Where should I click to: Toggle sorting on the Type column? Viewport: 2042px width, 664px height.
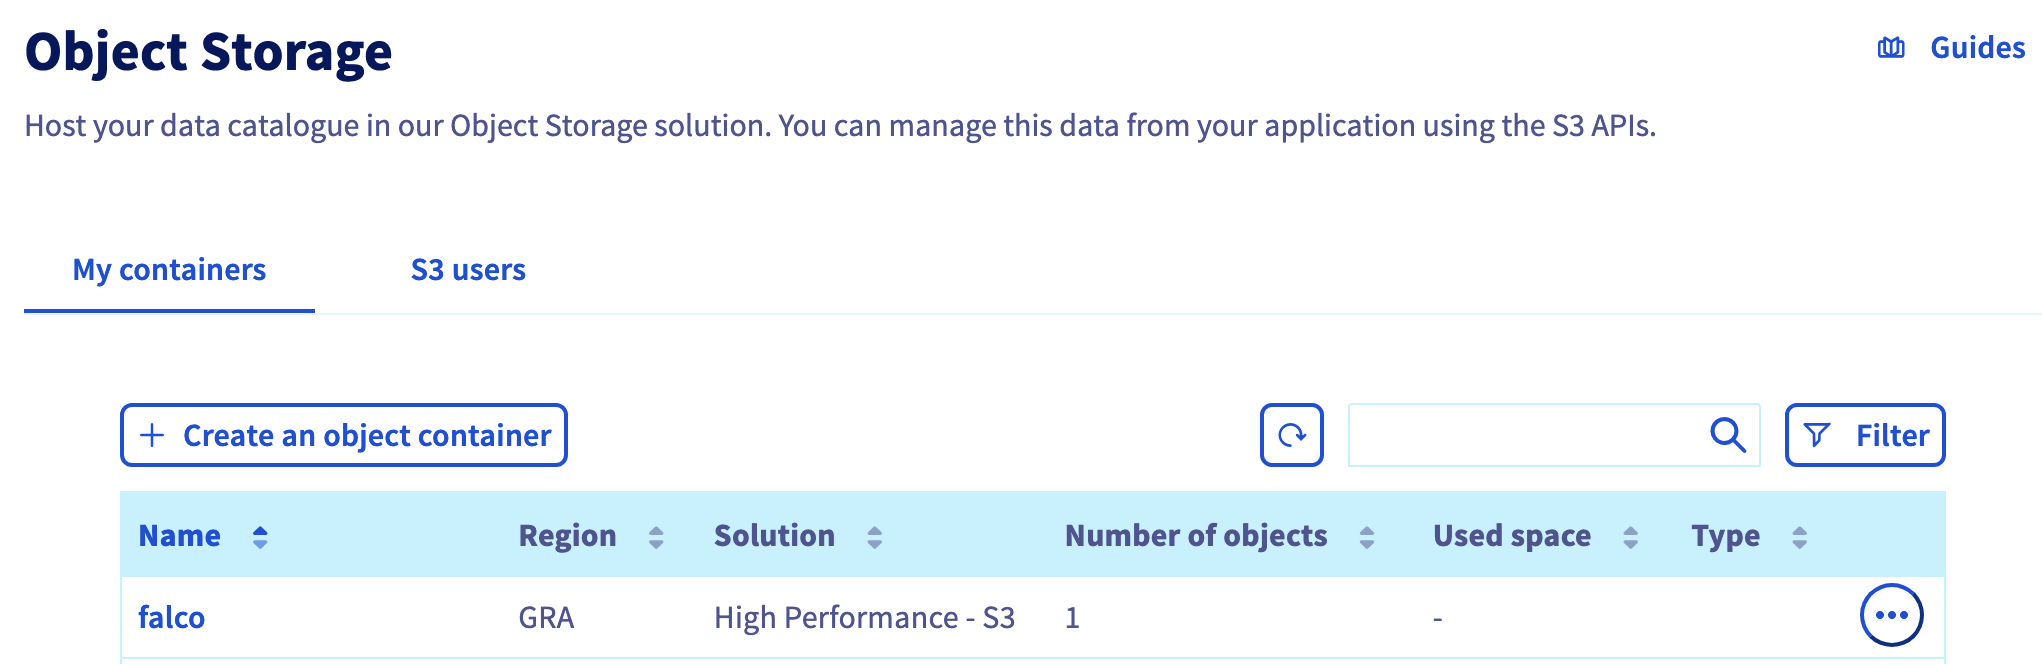pos(1800,536)
